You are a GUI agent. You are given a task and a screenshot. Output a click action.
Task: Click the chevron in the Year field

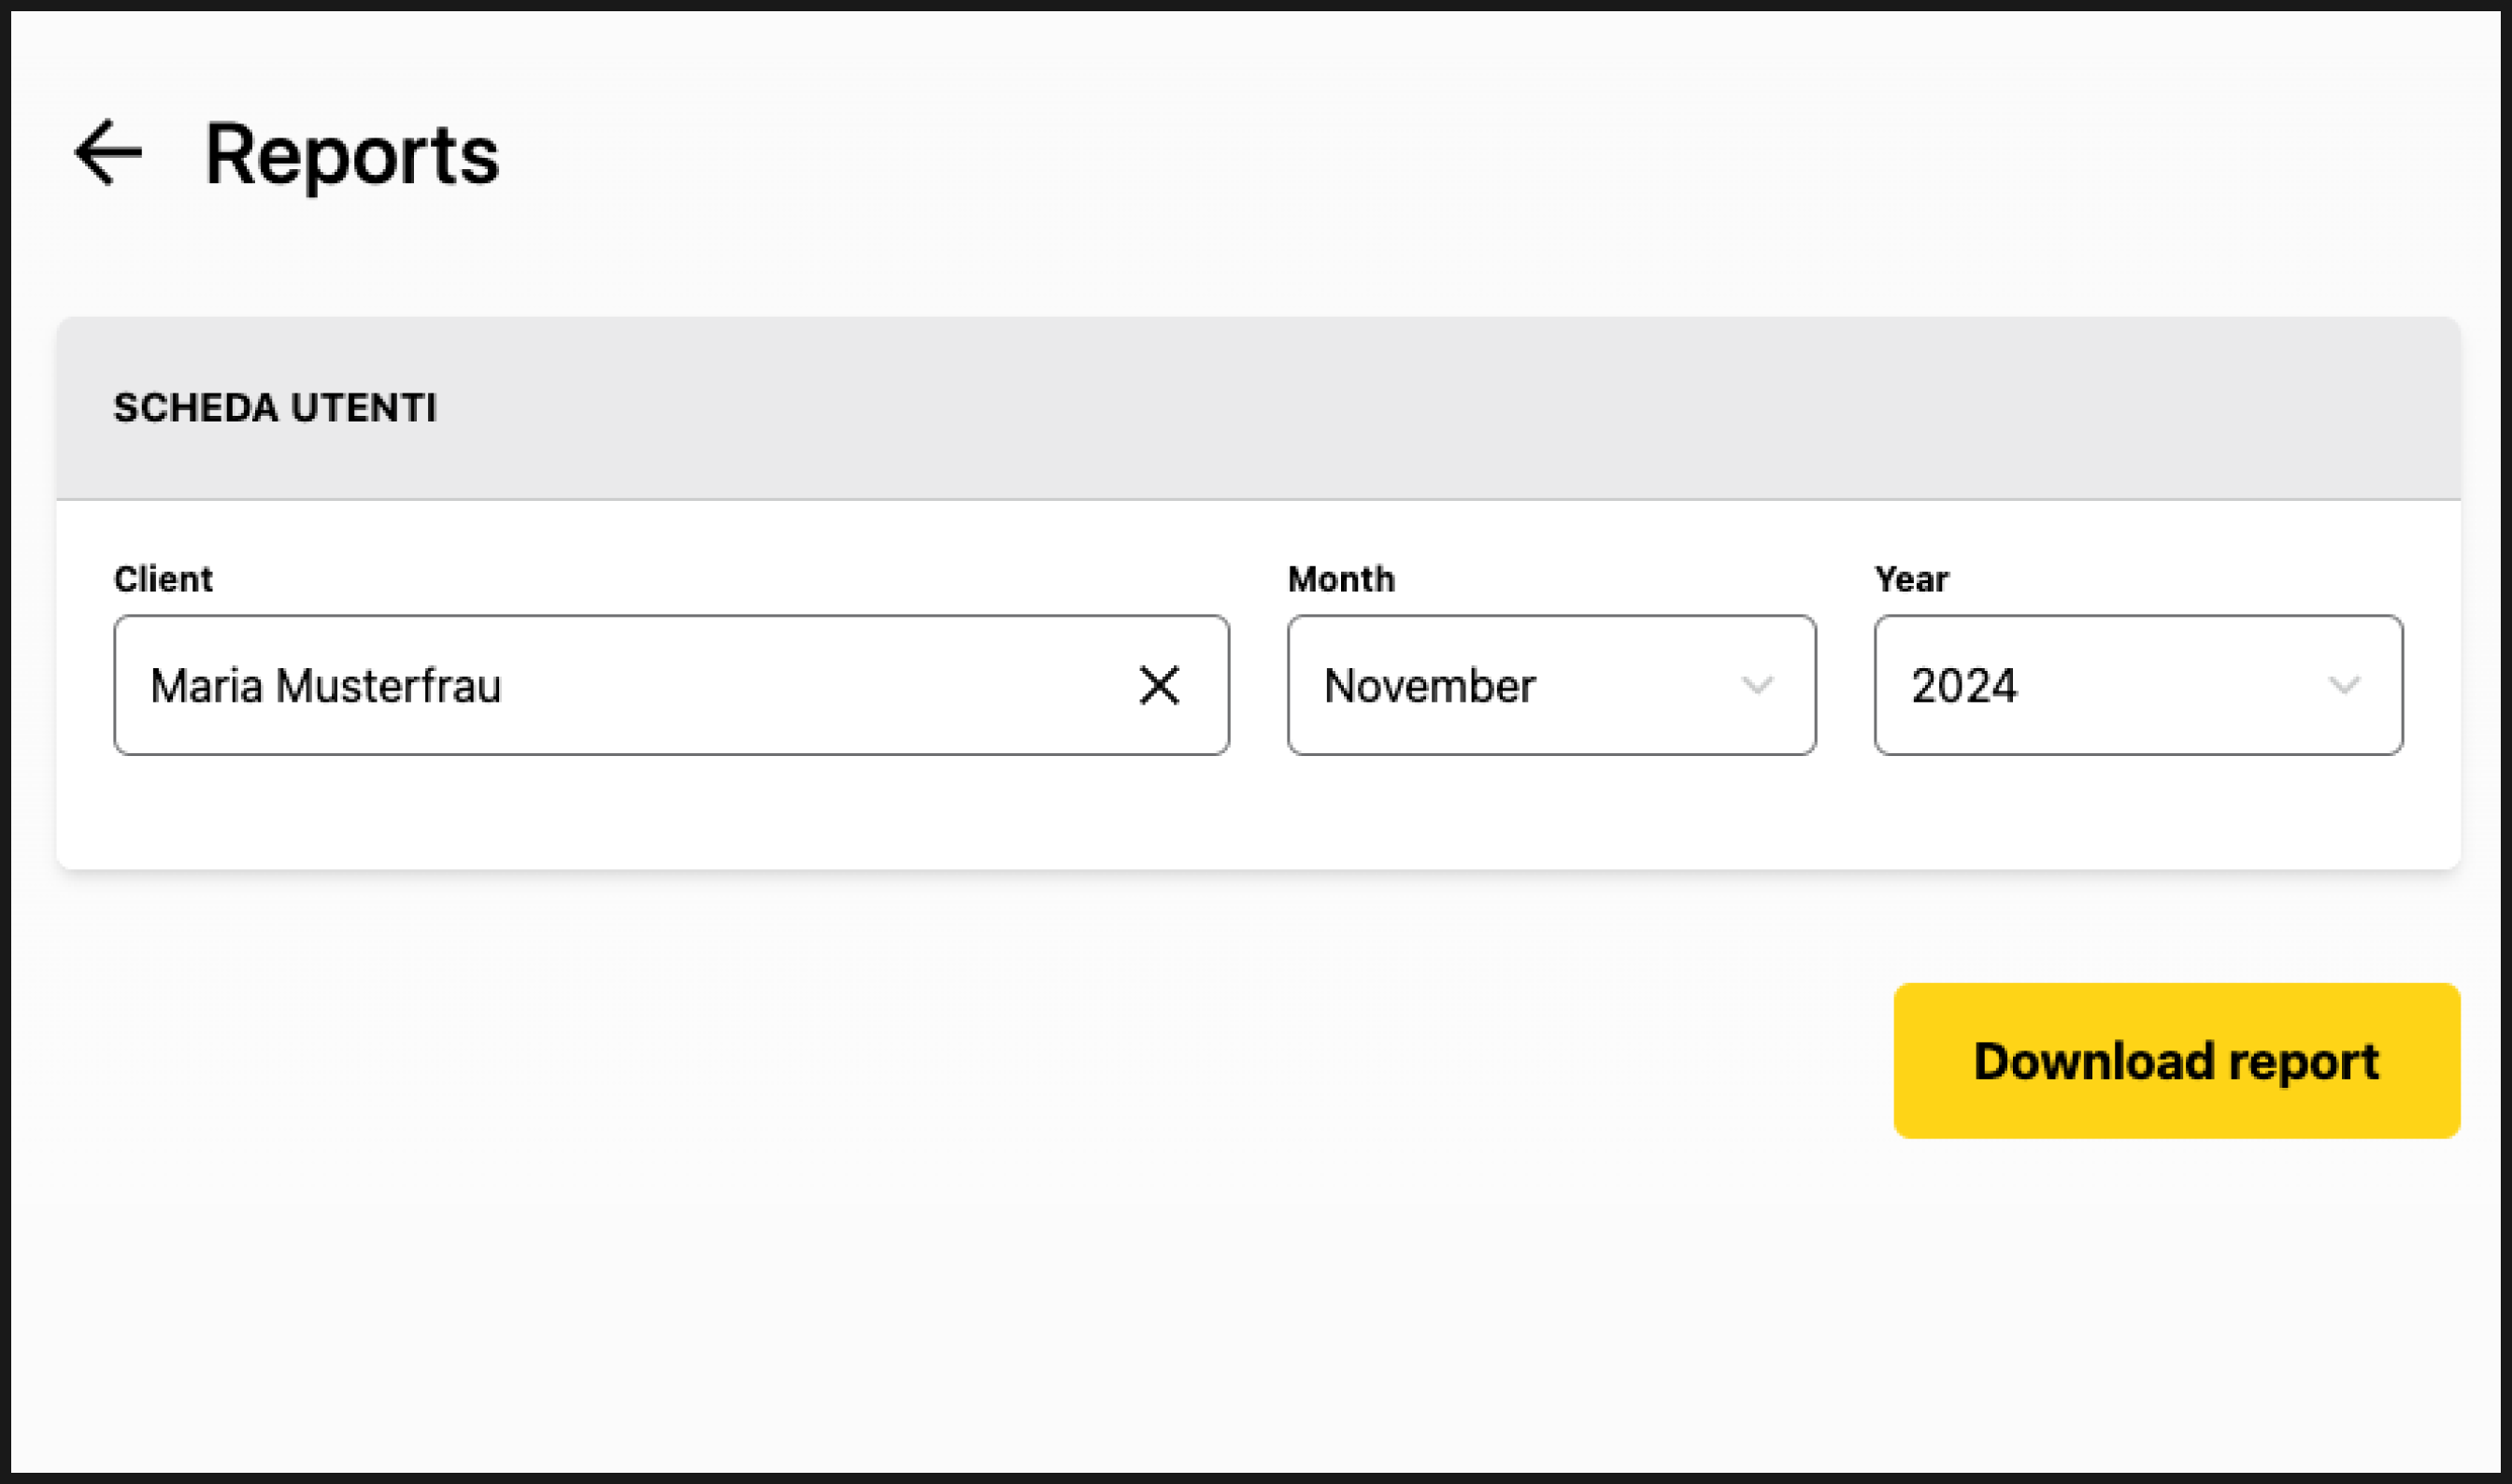(x=2344, y=686)
